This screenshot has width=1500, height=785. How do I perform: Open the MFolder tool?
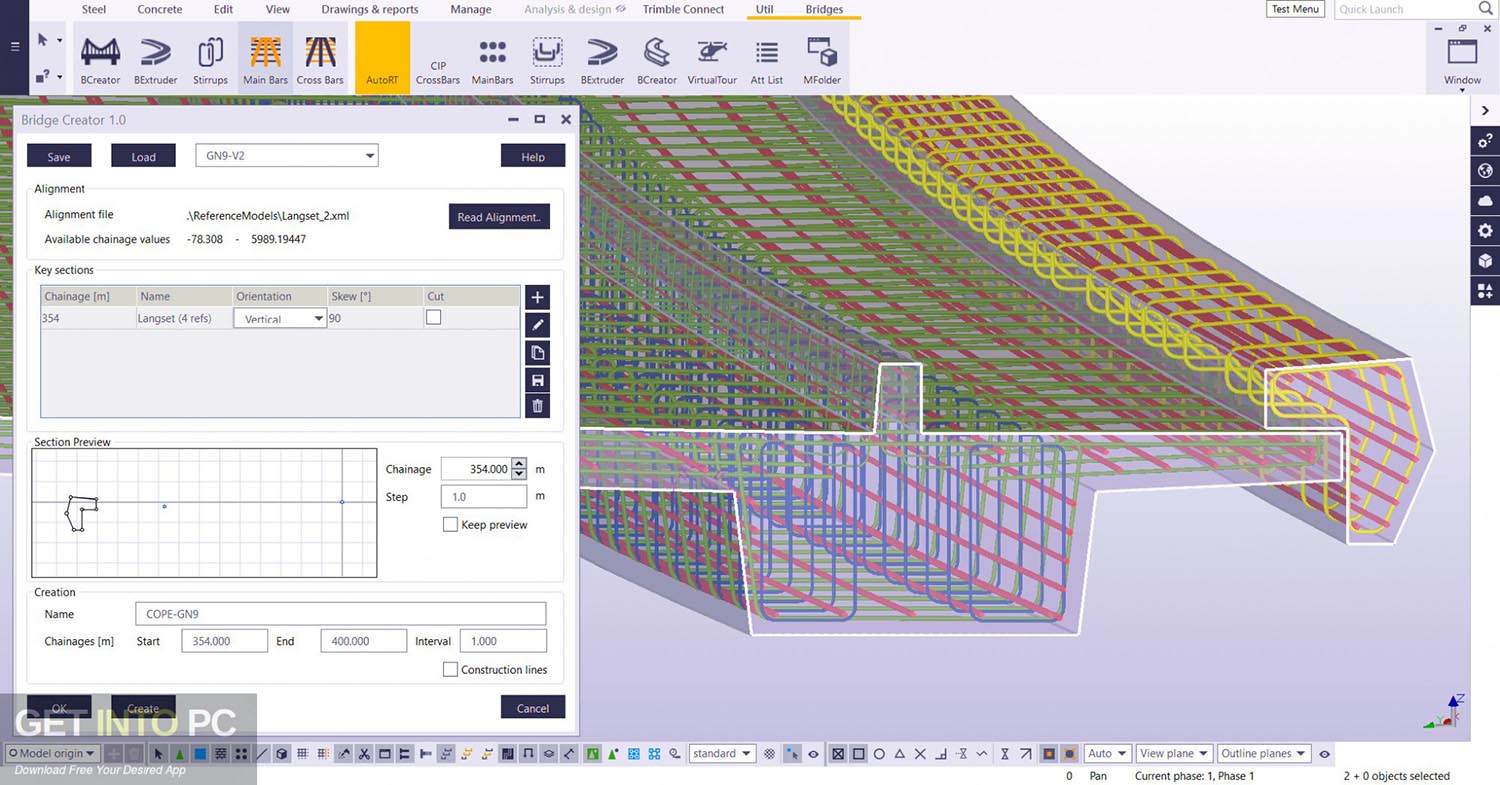point(822,60)
